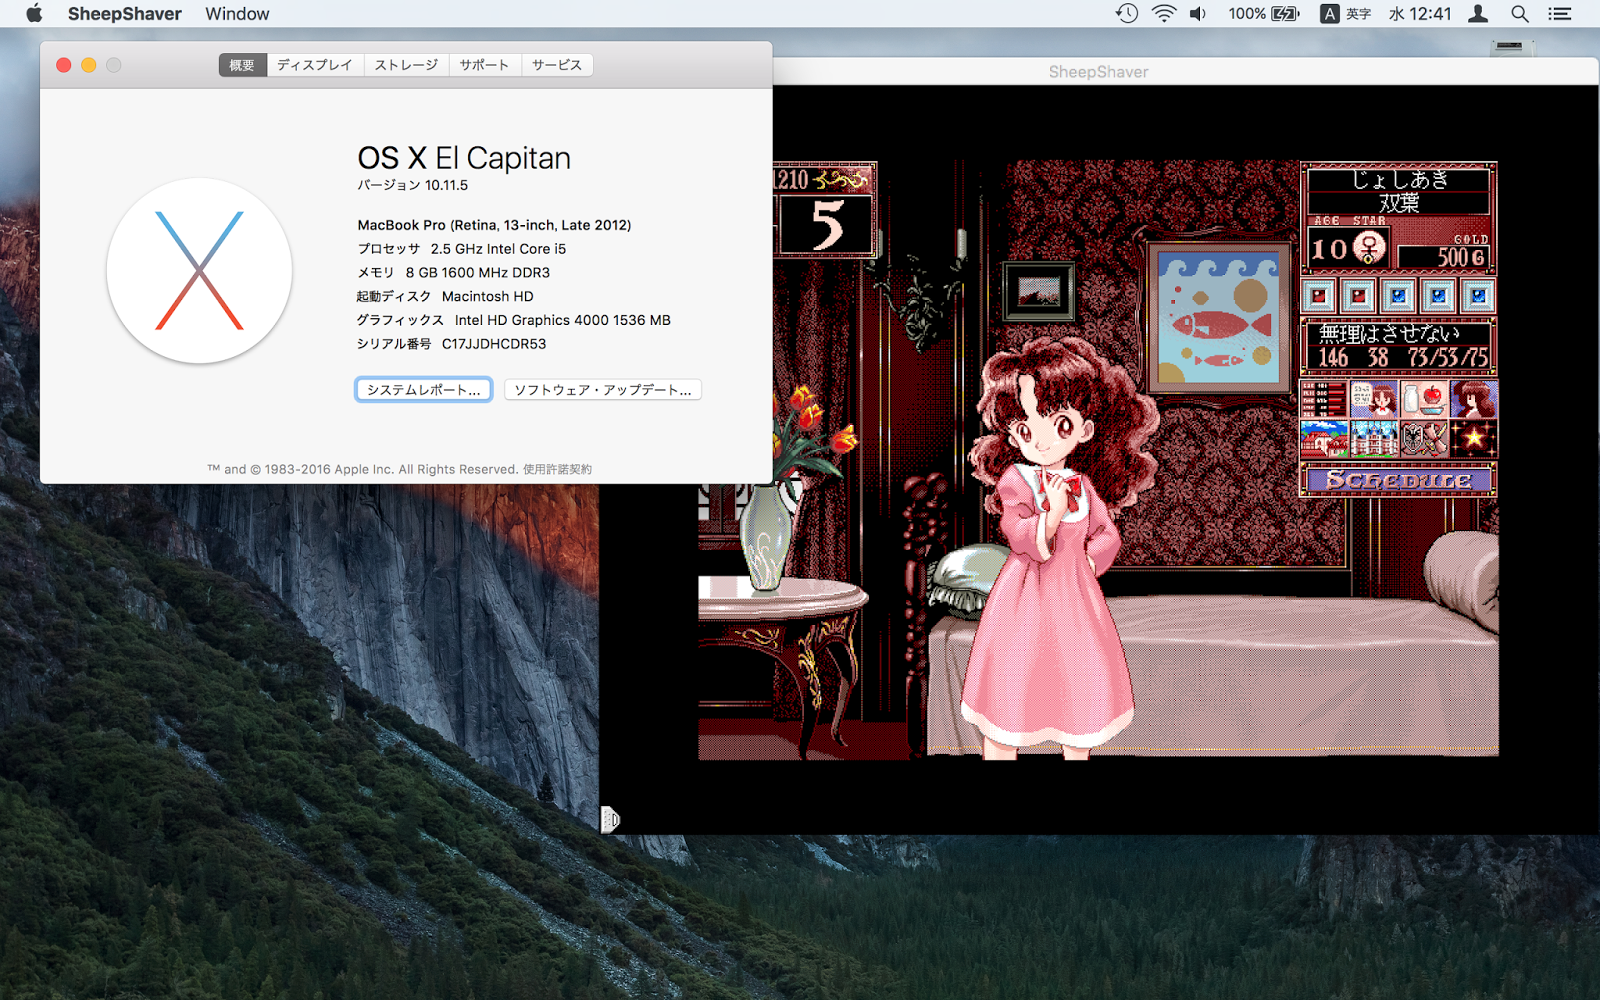Image resolution: width=1600 pixels, height=1000 pixels.
Task: Select the 概要 tab
Action: [x=242, y=65]
